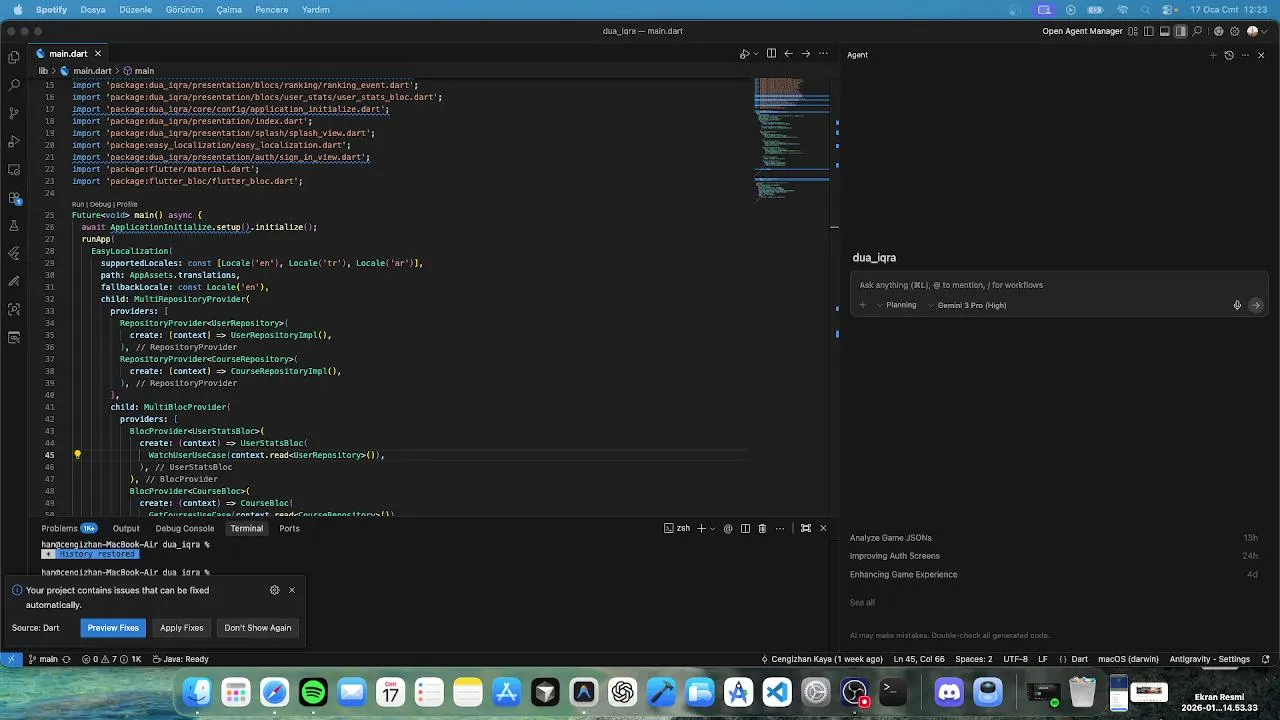This screenshot has height=720, width=1280.
Task: Click the Preview Fixes button
Action: pyautogui.click(x=113, y=628)
